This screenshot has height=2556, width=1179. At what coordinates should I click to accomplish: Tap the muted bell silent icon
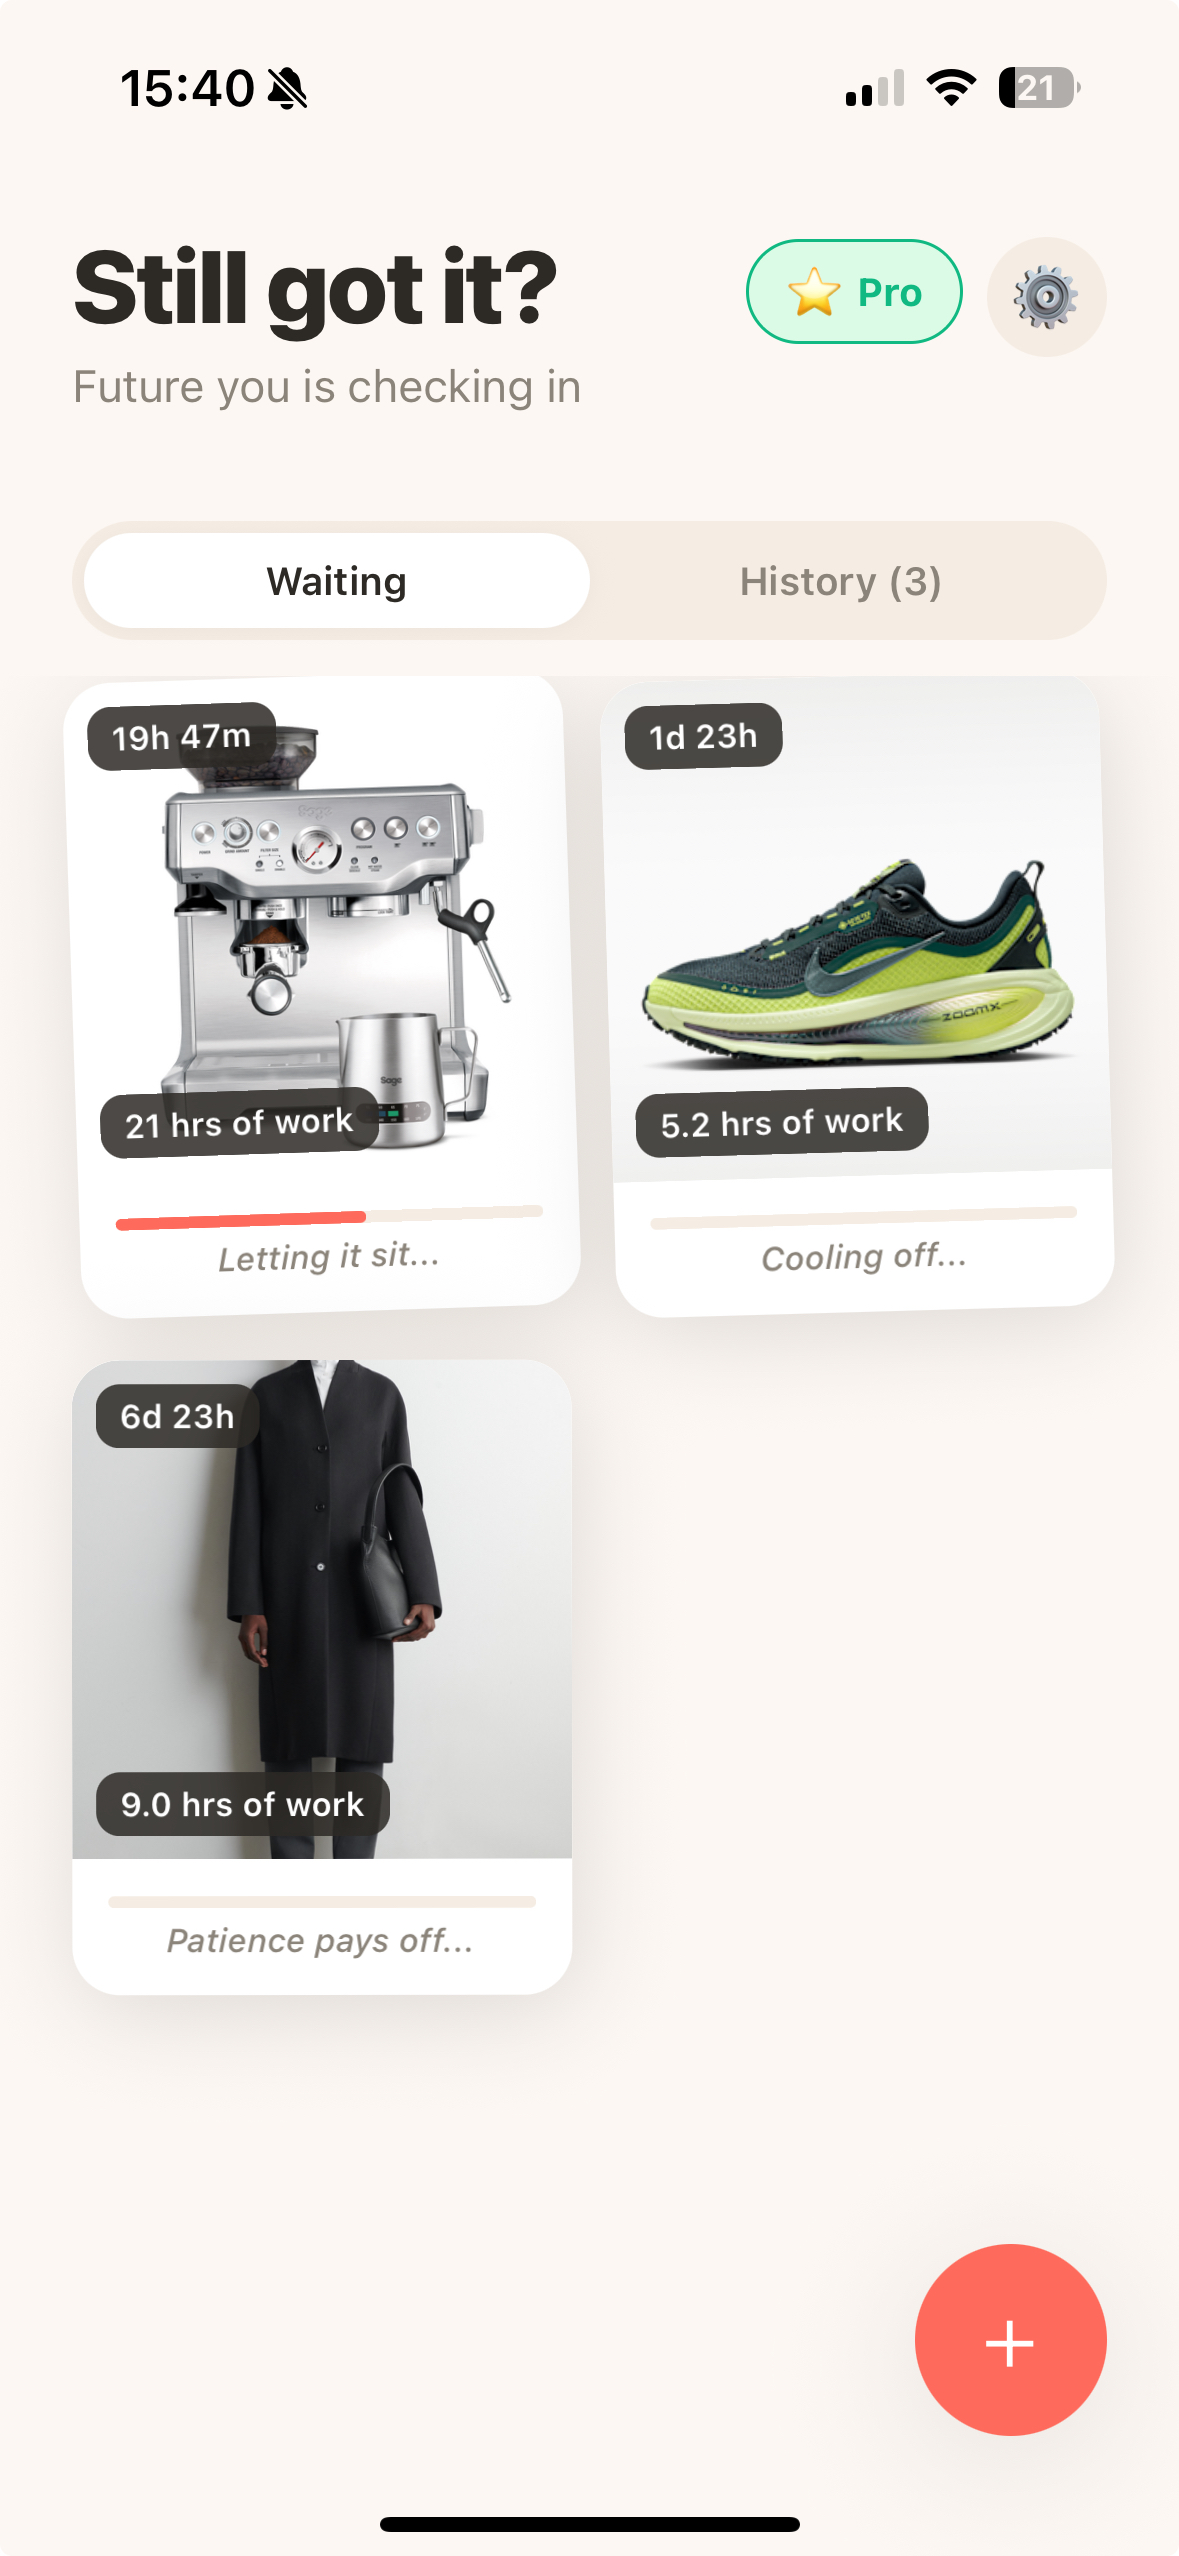[x=287, y=88]
